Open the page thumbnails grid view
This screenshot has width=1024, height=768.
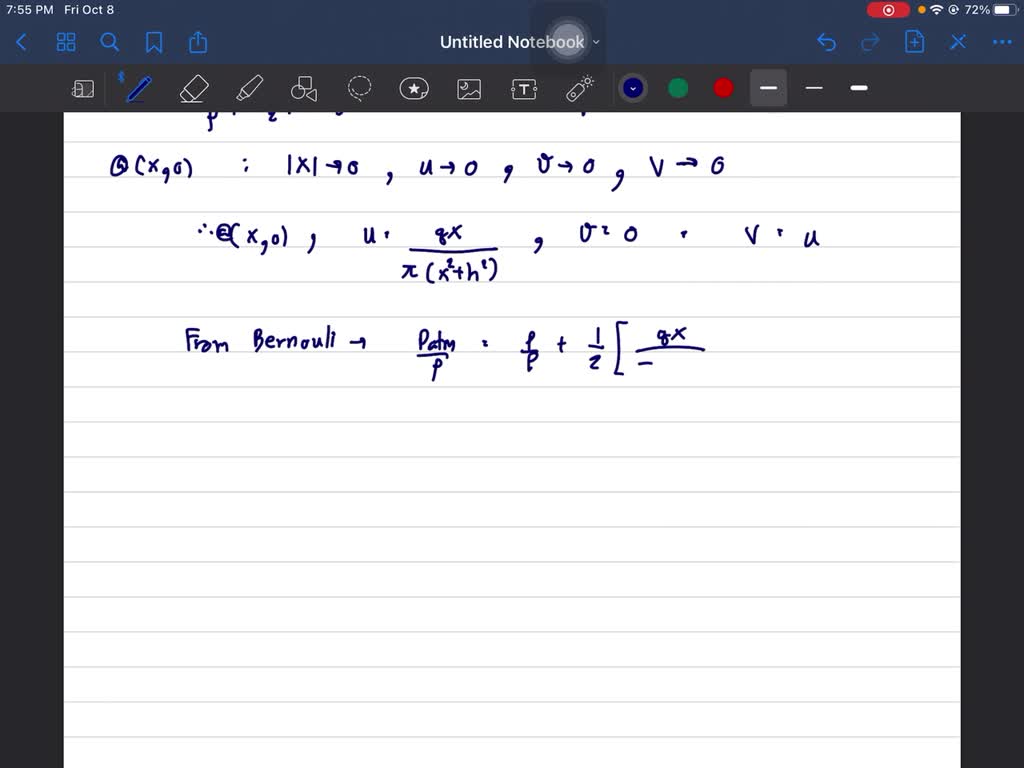click(66, 42)
